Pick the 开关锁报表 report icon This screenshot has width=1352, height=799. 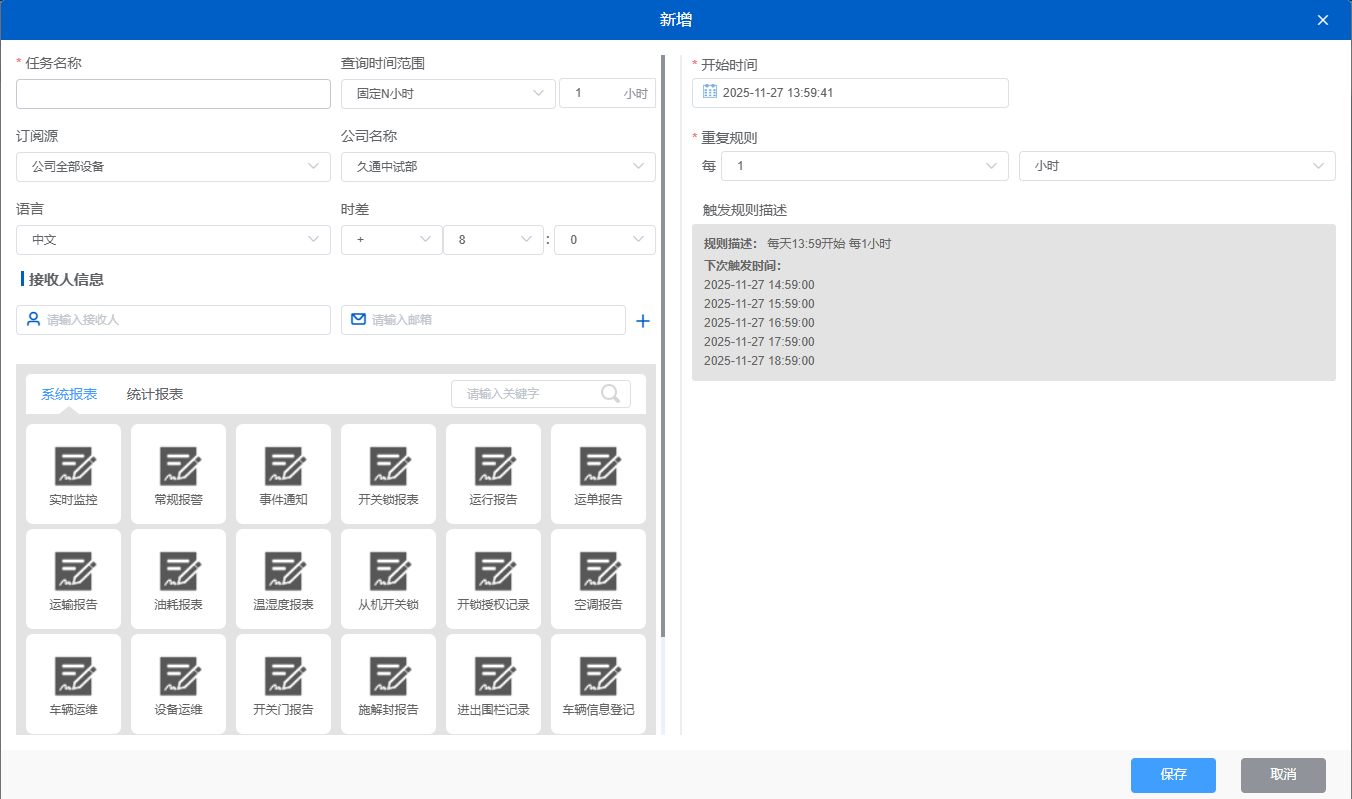(x=388, y=468)
